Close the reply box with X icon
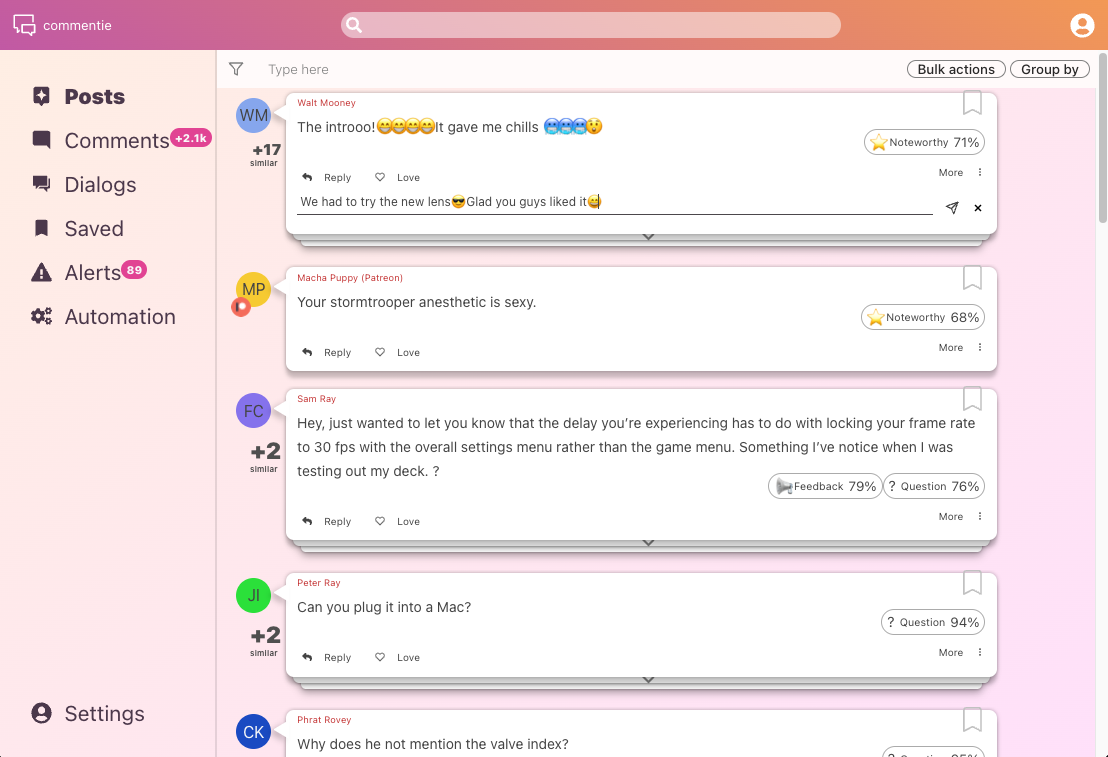Image resolution: width=1108 pixels, height=757 pixels. point(978,208)
